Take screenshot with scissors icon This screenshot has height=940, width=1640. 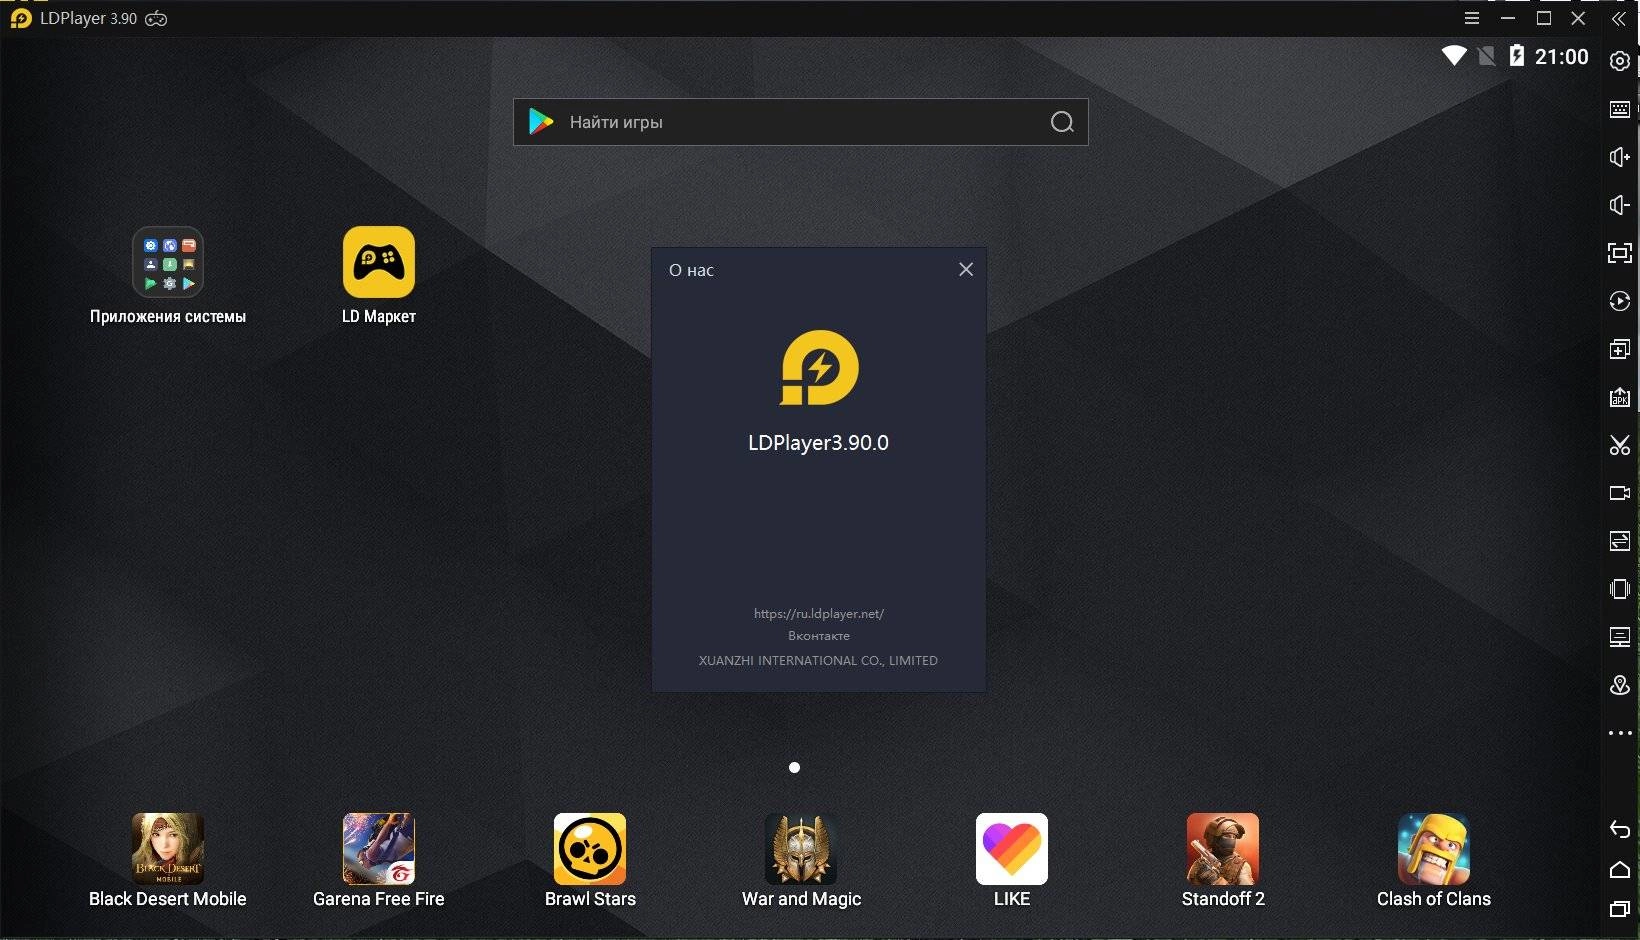coord(1619,445)
